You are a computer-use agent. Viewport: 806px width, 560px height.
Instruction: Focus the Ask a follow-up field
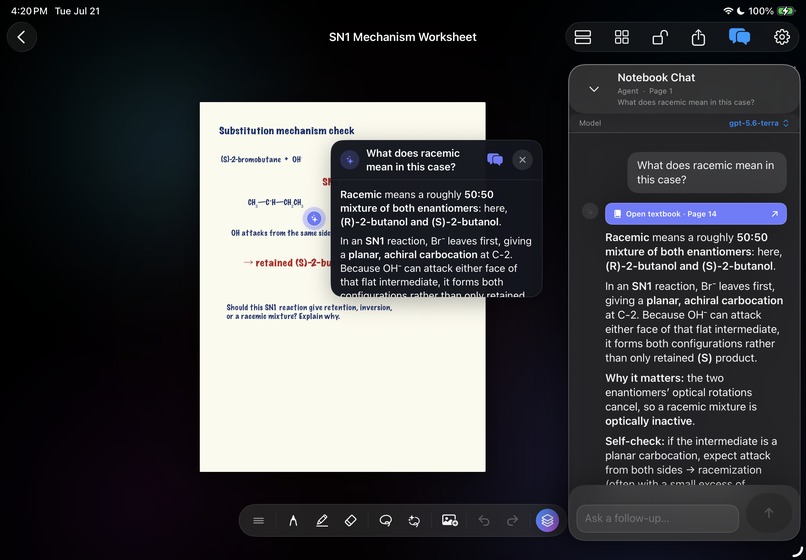657,518
